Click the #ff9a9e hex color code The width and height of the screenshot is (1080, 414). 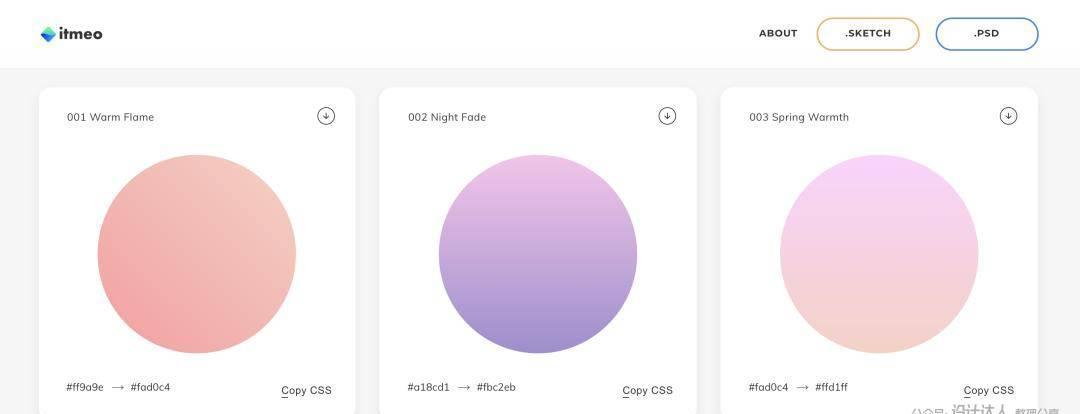tap(85, 387)
